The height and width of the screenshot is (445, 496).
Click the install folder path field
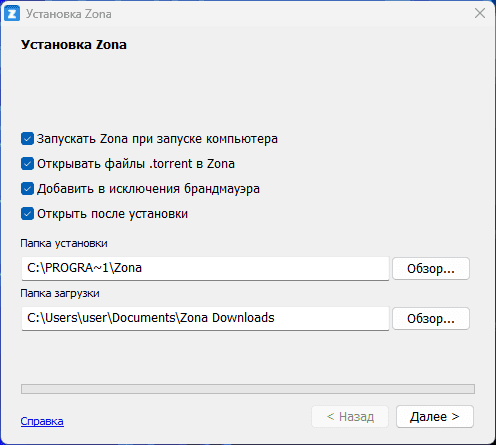coord(205,268)
